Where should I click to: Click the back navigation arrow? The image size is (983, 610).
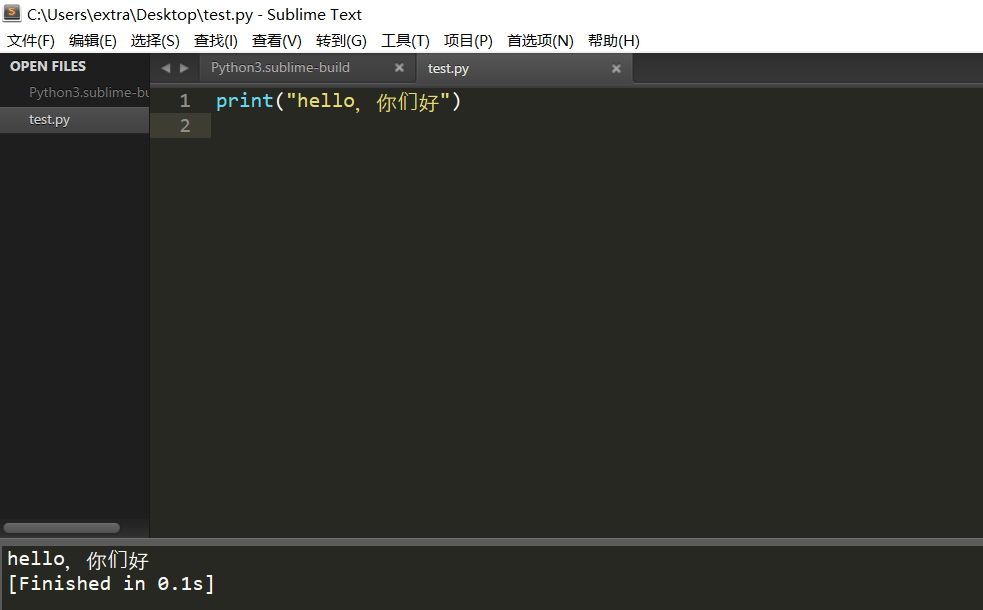[165, 68]
